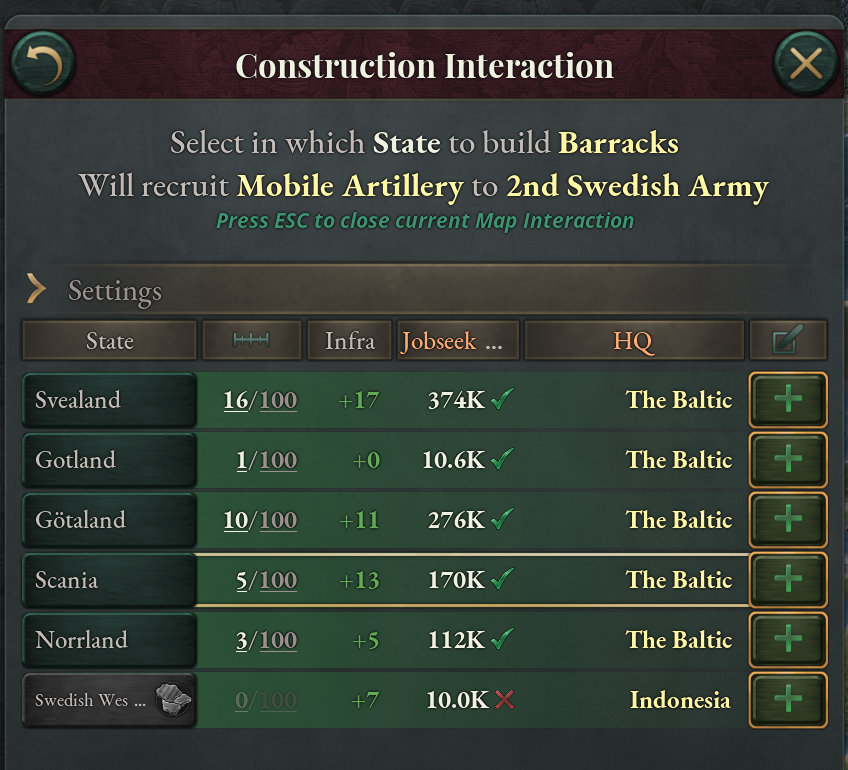
Task: Select the Swedish West Indies row
Action: click(x=108, y=699)
